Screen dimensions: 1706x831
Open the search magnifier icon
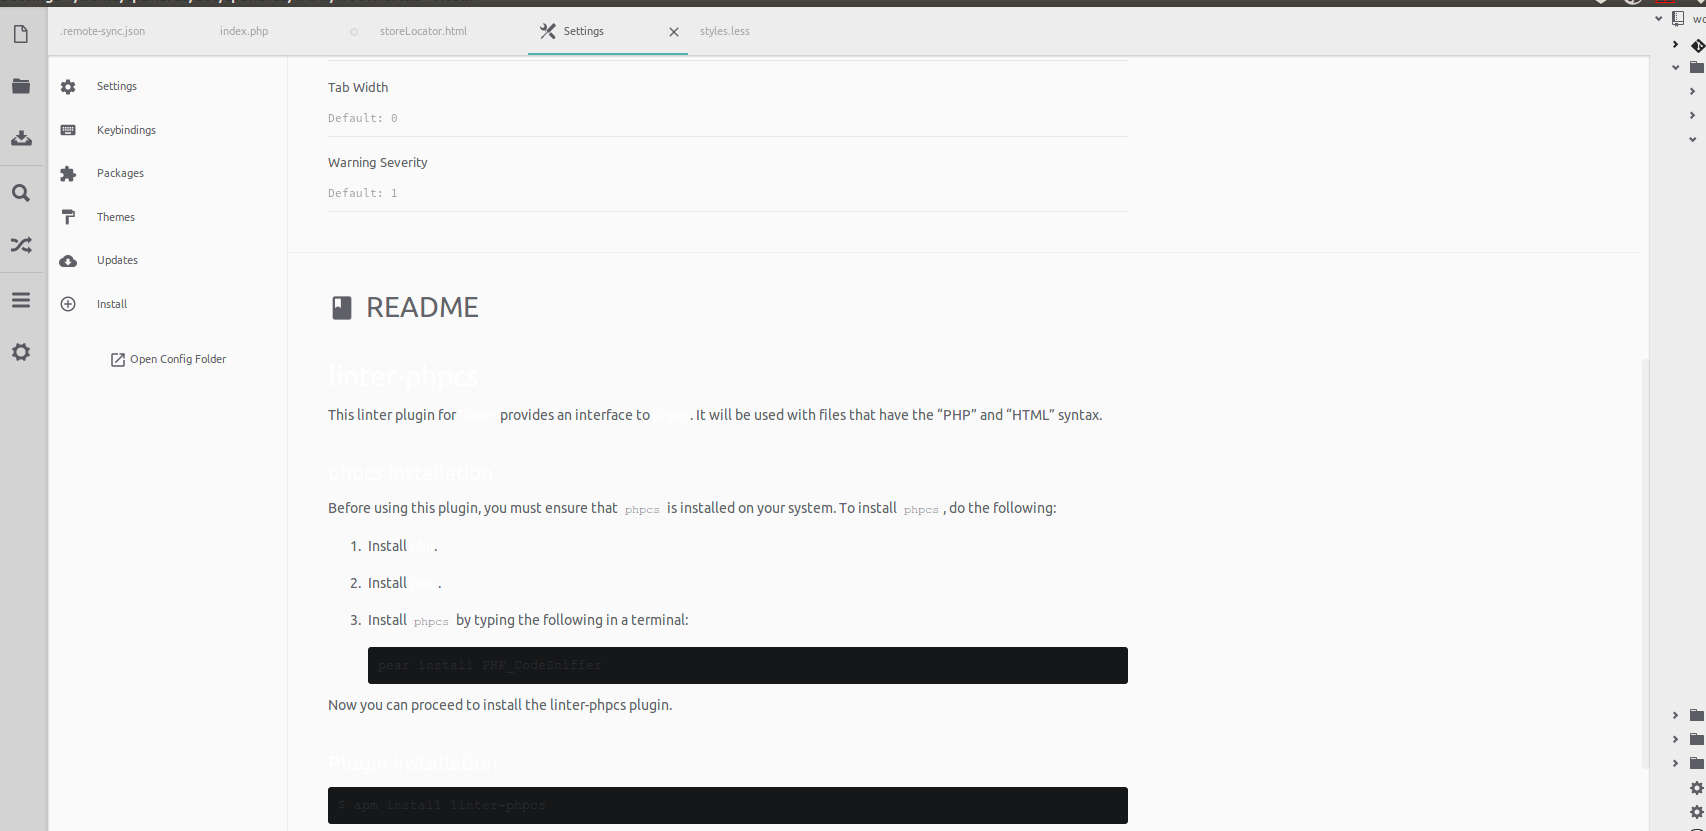point(20,193)
